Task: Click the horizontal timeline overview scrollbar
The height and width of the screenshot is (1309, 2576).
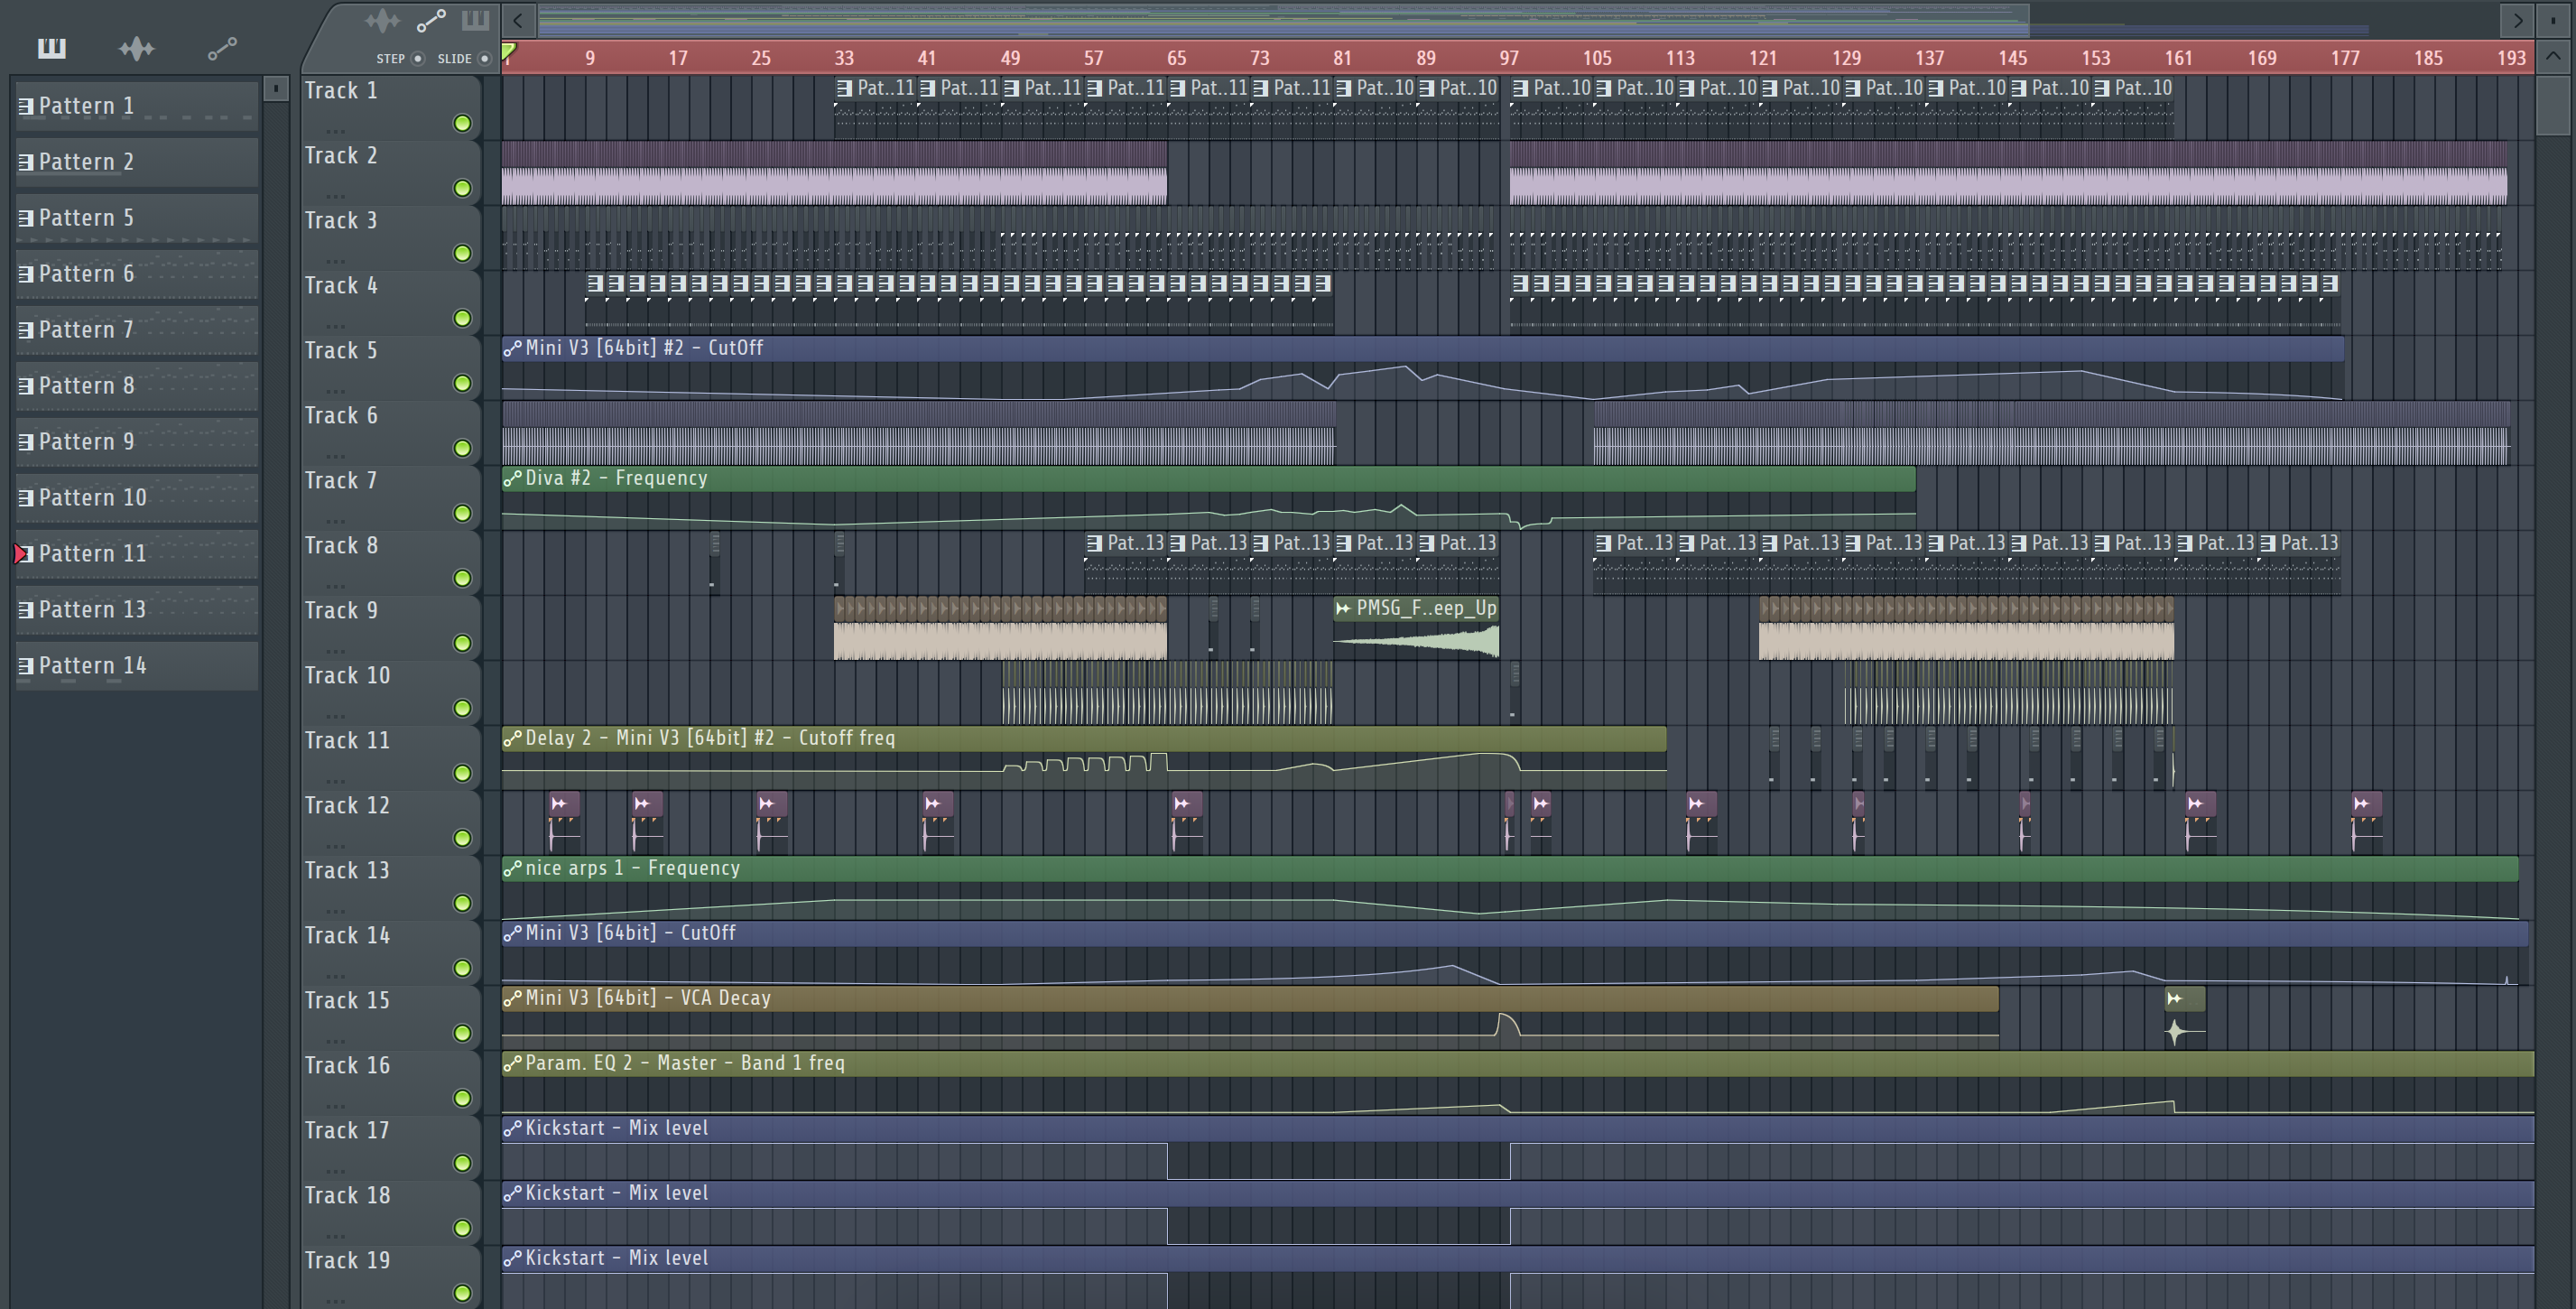Action: (1284, 19)
